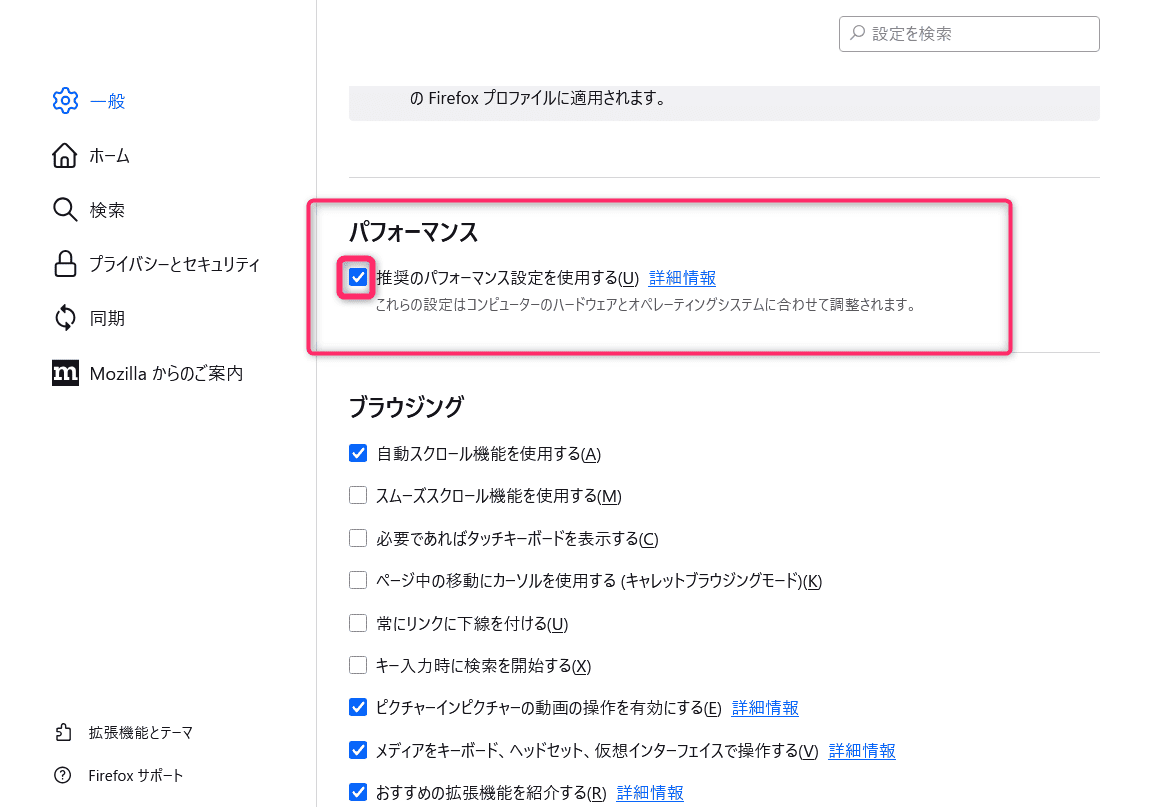Click the Mozilla 'm' logo icon

tap(65, 373)
